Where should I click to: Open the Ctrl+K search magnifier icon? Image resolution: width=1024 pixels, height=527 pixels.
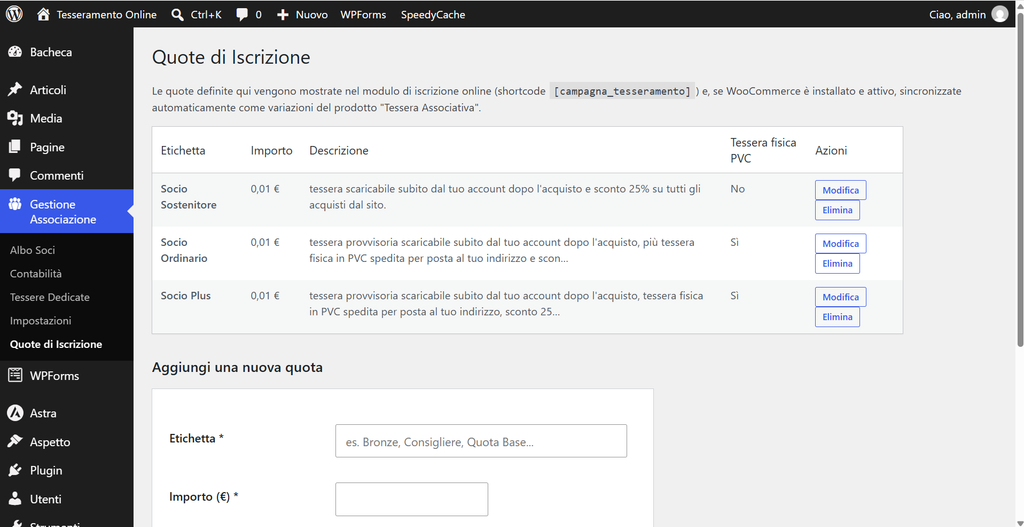(177, 14)
